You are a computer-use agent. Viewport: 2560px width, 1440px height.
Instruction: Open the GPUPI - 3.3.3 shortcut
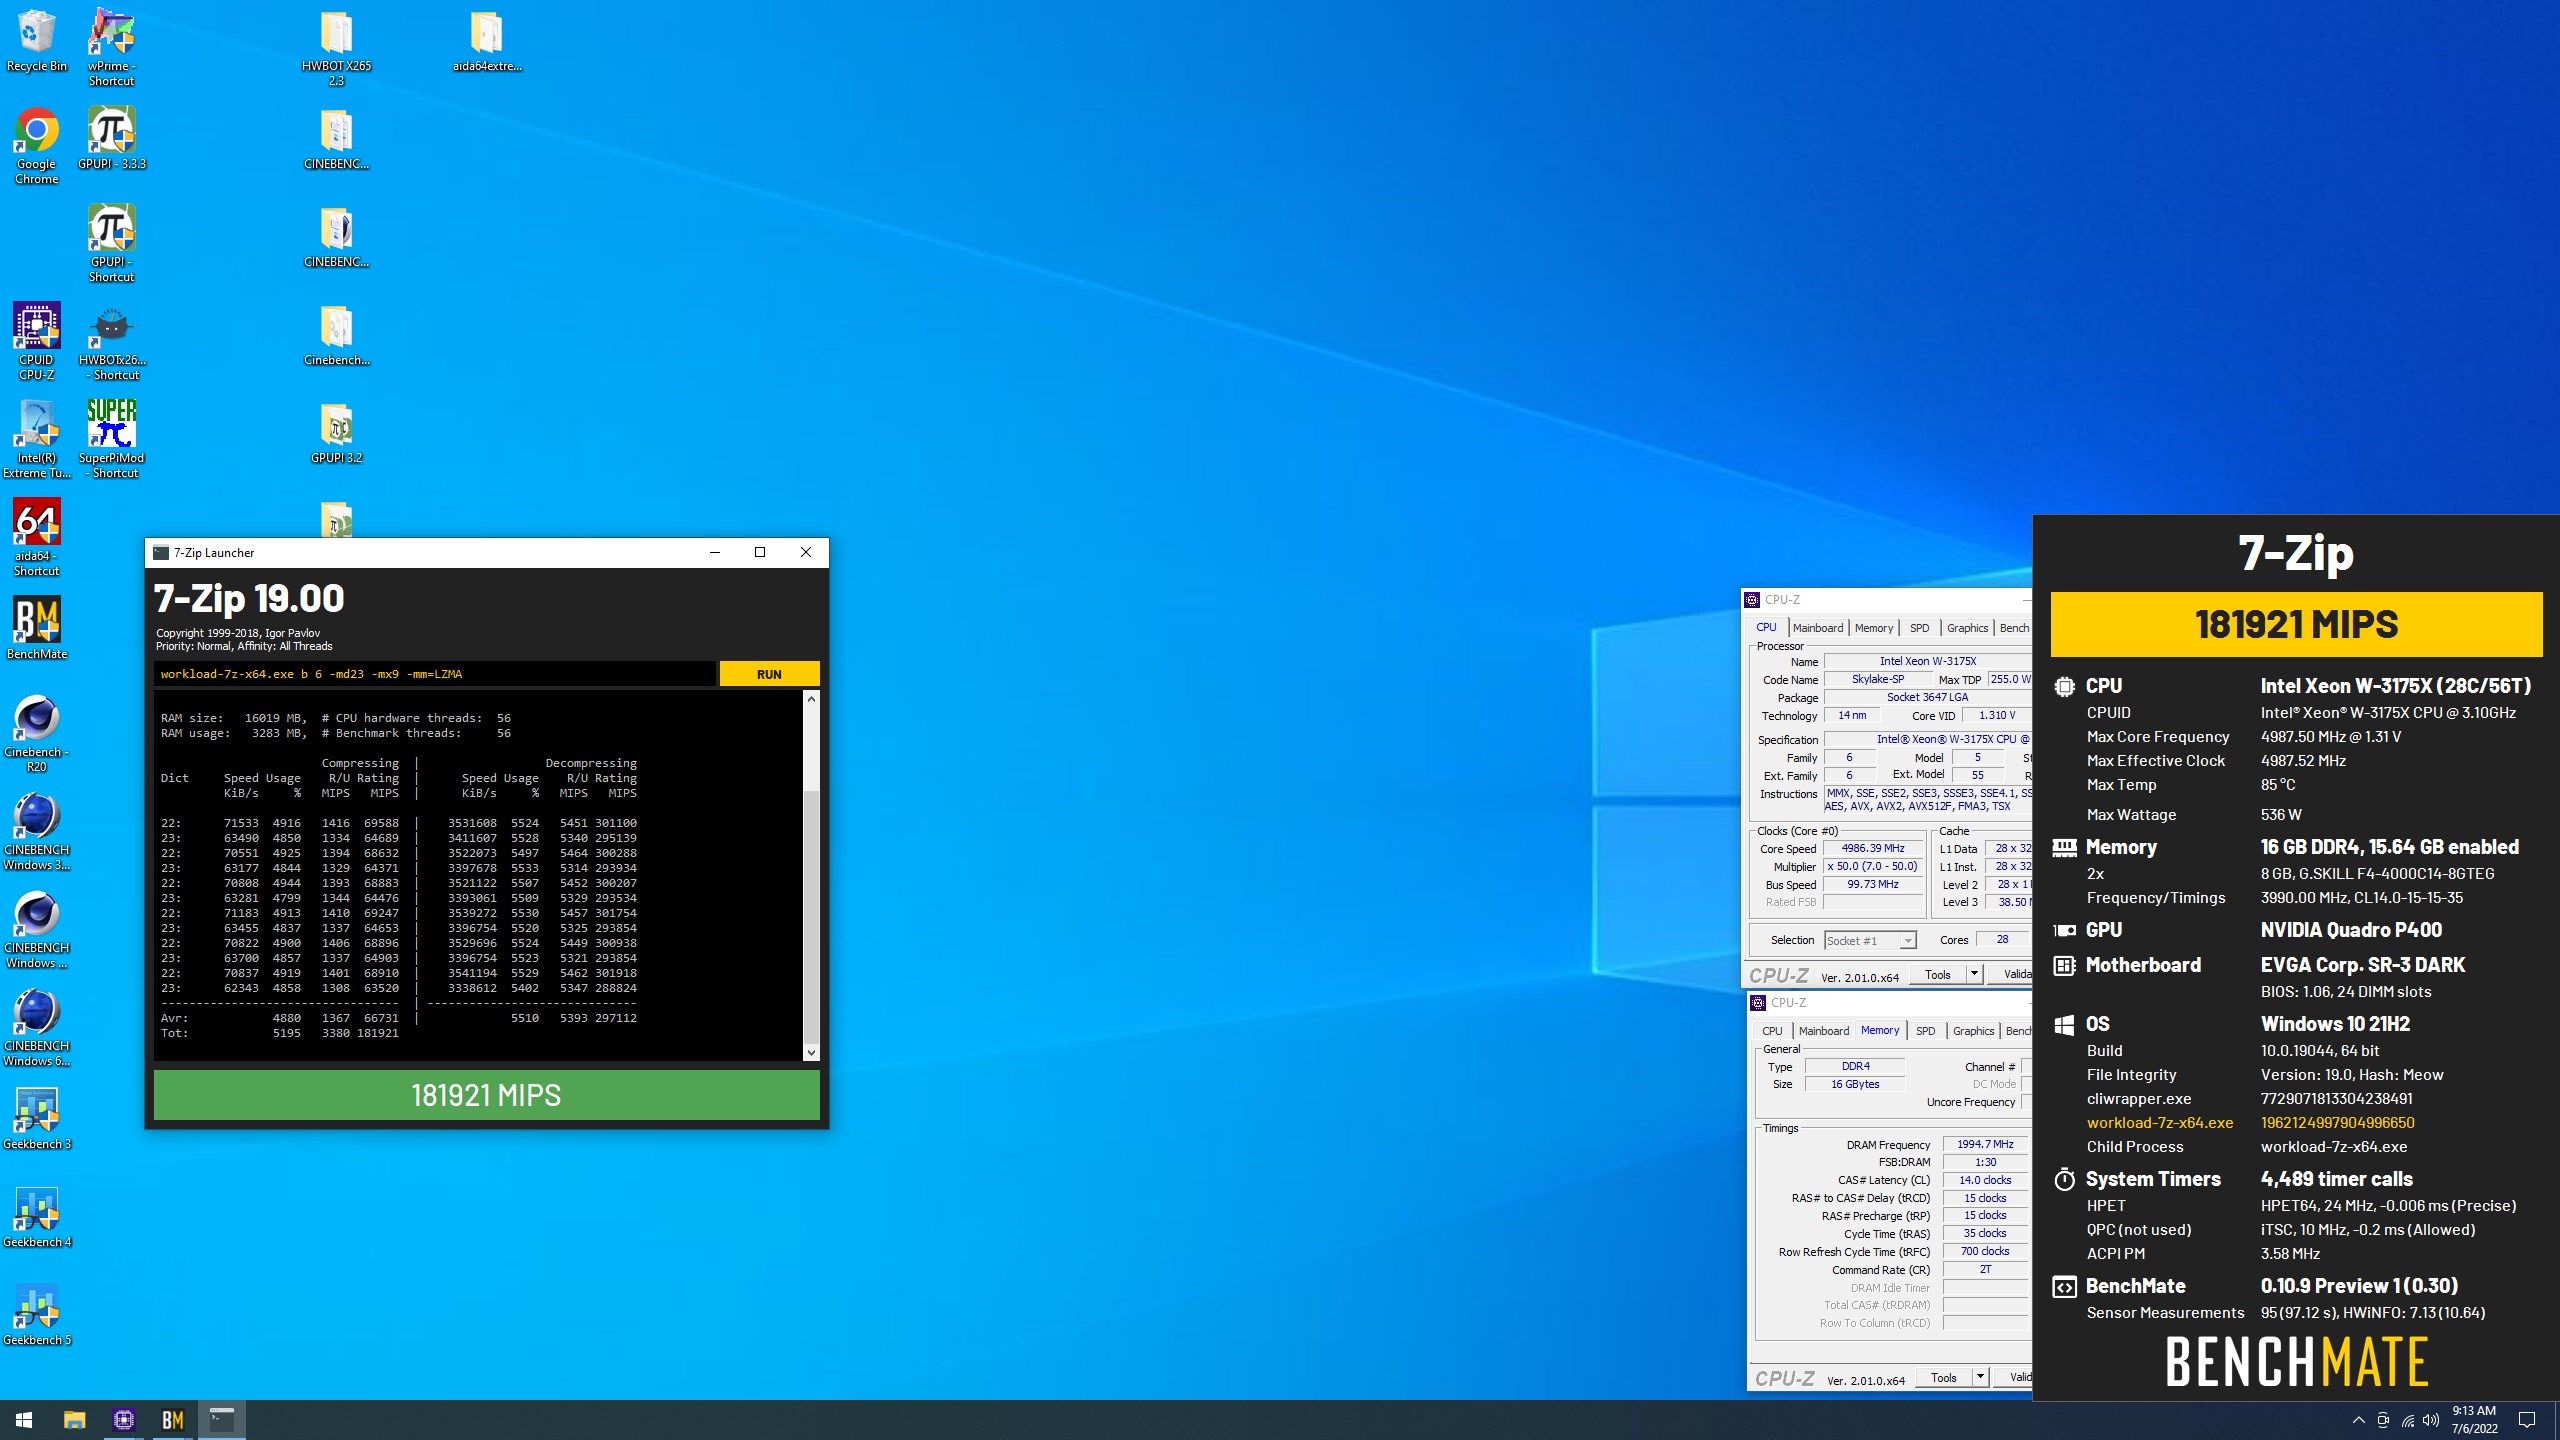(x=111, y=139)
